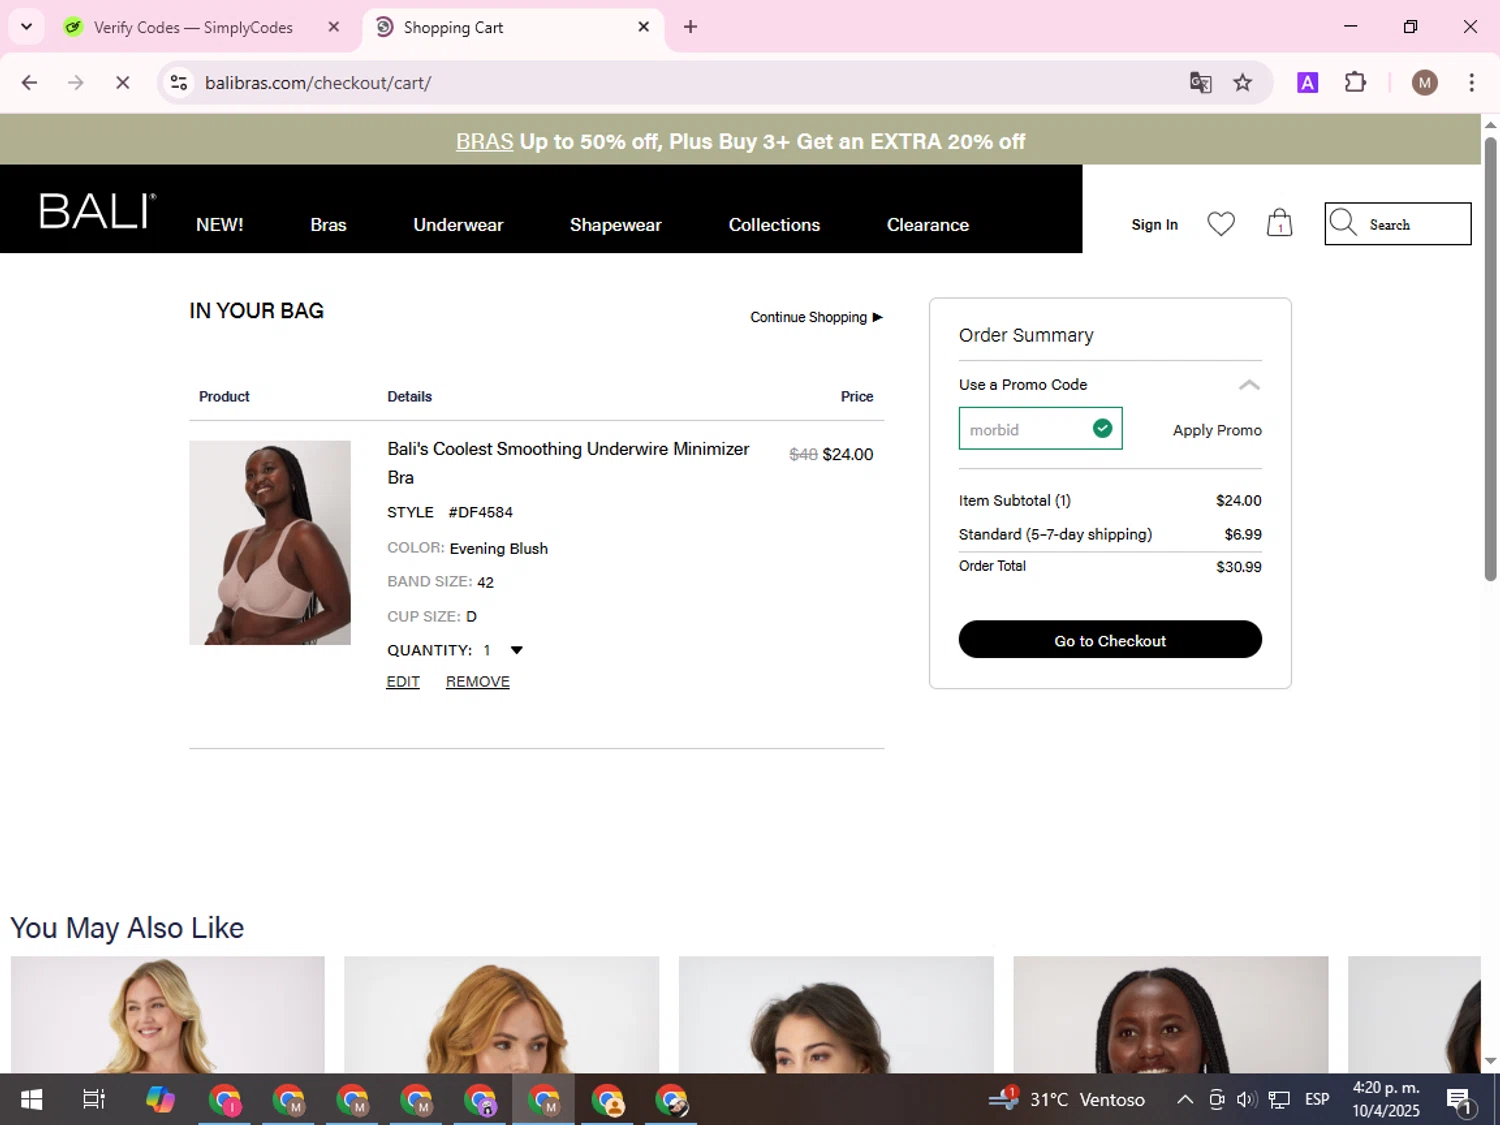Open Windows Start menu
Viewport: 1500px width, 1125px height.
[x=31, y=1100]
